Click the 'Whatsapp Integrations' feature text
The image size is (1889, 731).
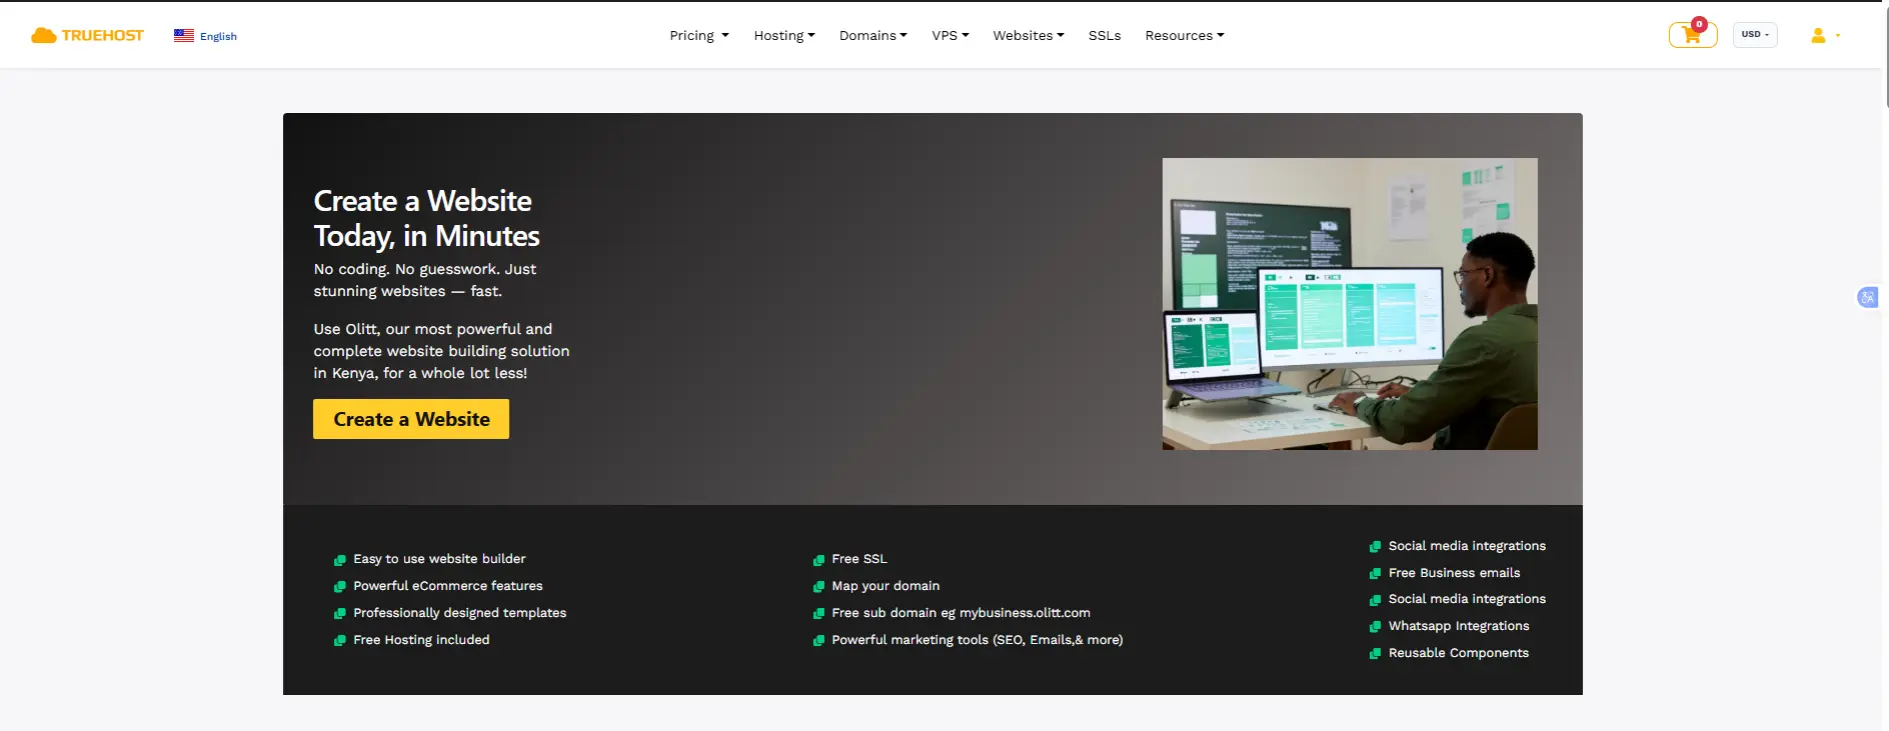[x=1458, y=626]
